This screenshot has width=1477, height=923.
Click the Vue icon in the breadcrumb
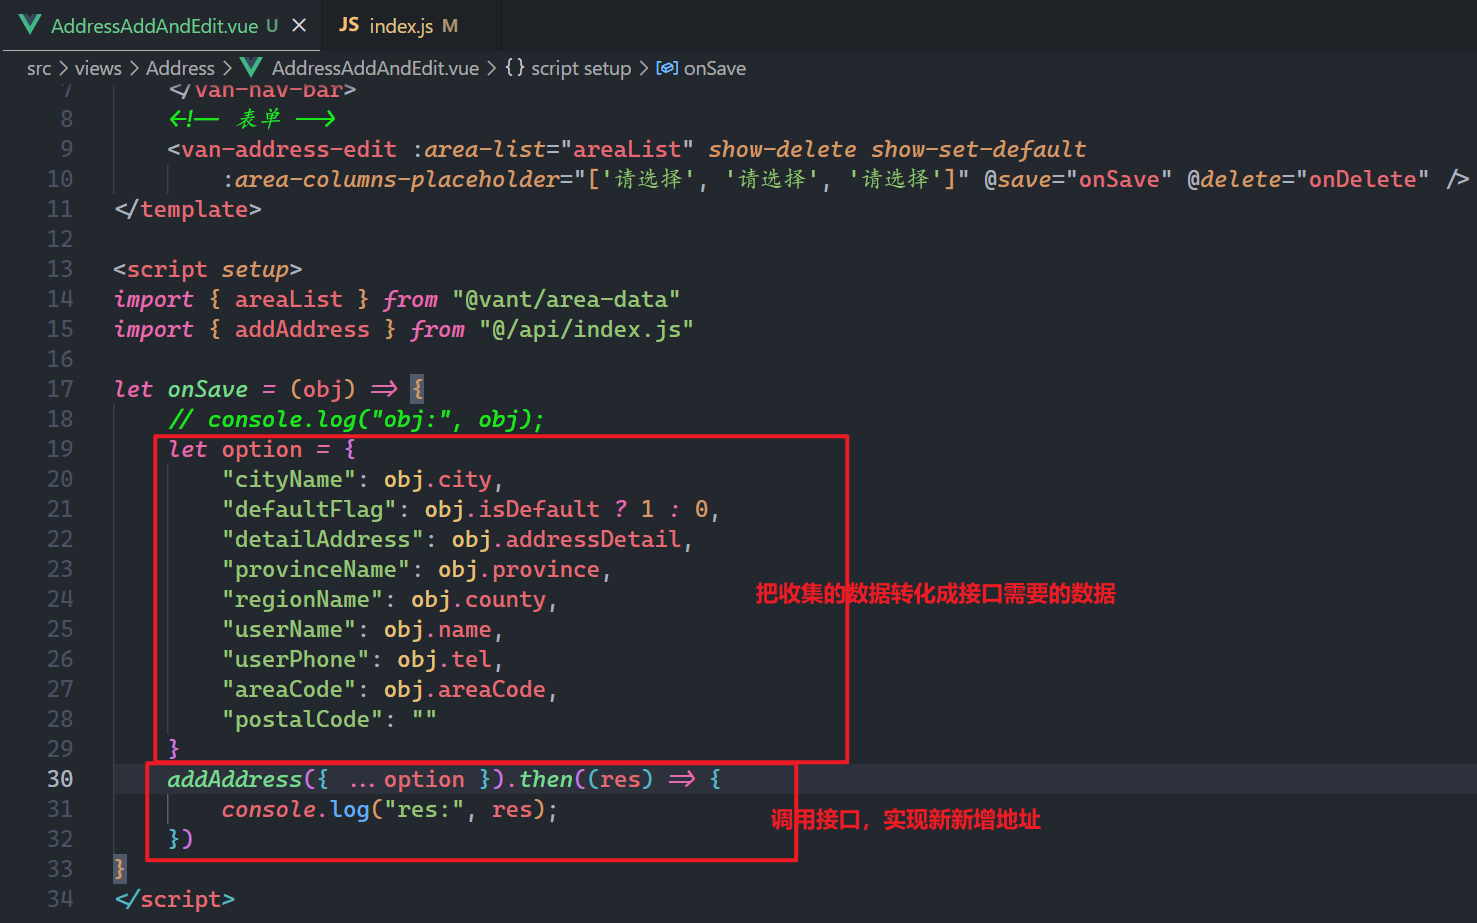pos(252,67)
